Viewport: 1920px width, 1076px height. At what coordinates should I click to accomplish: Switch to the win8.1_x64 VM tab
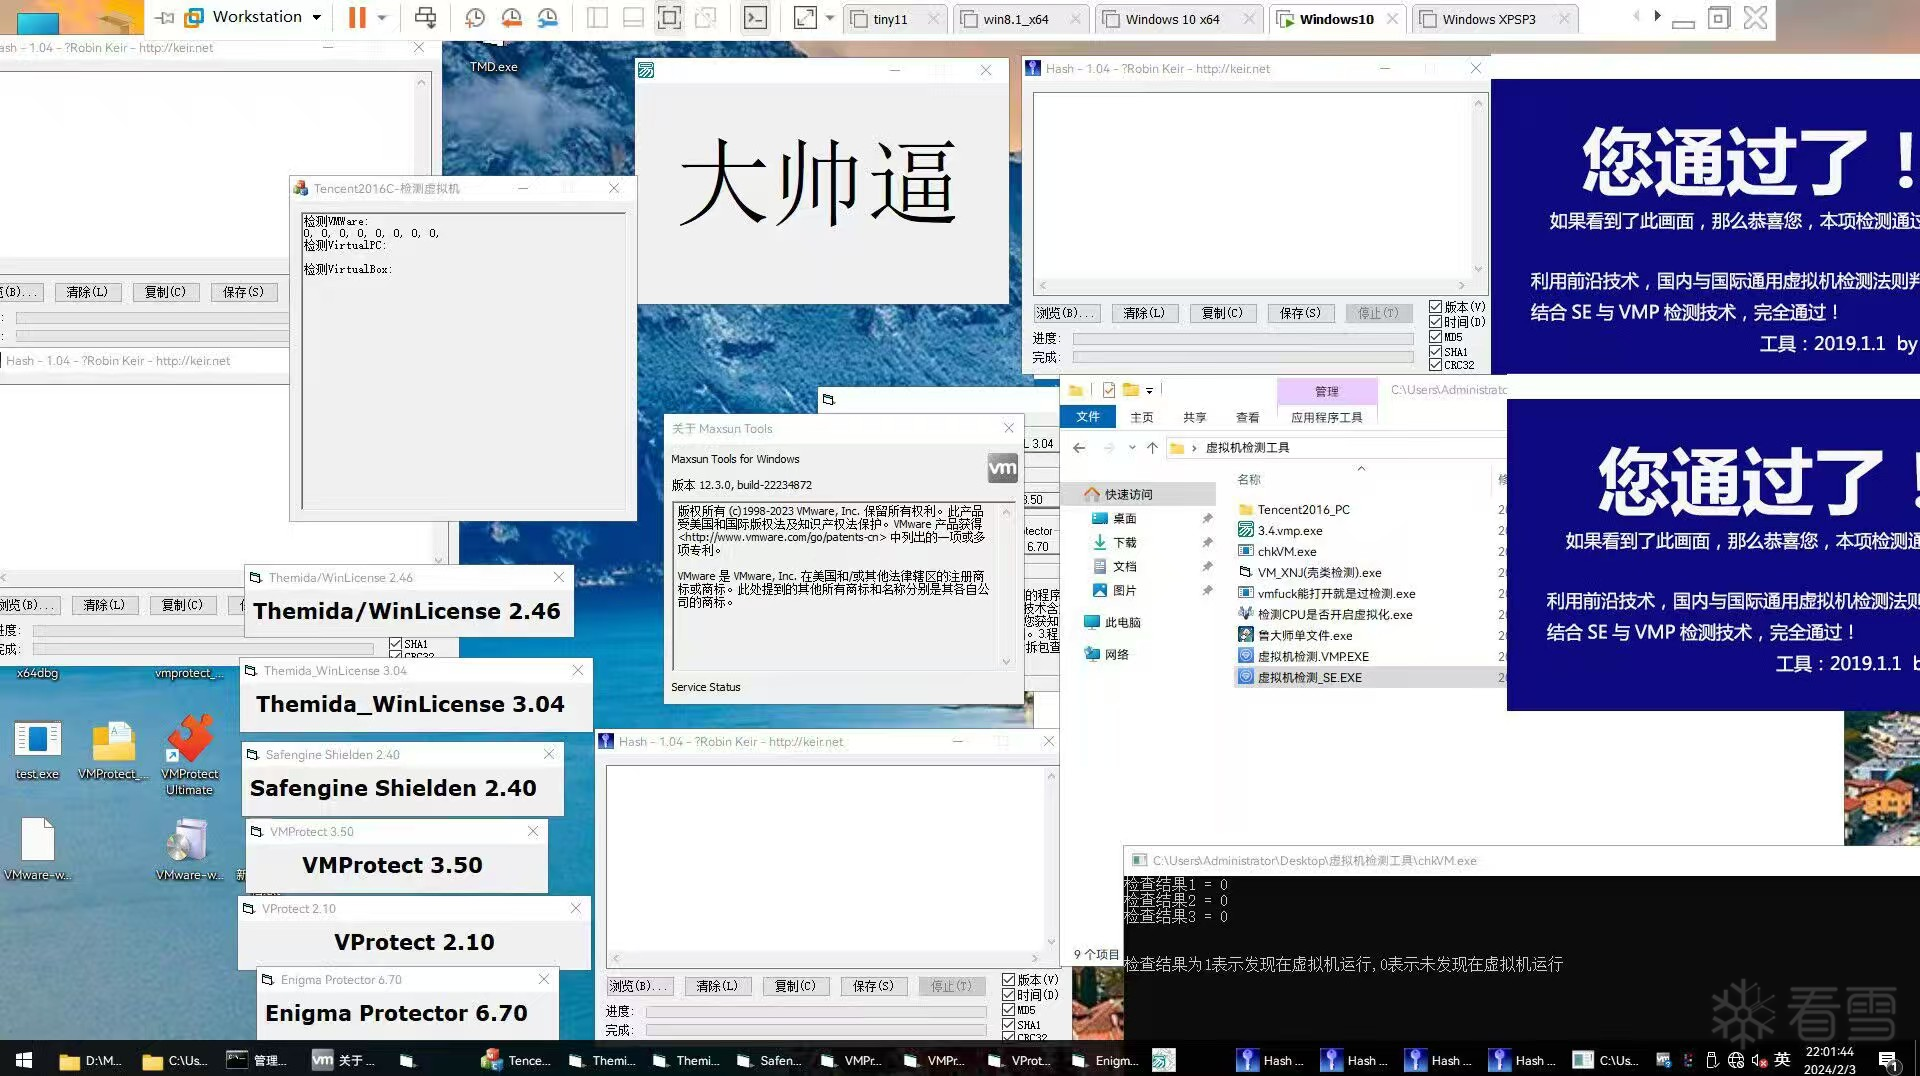point(1017,19)
